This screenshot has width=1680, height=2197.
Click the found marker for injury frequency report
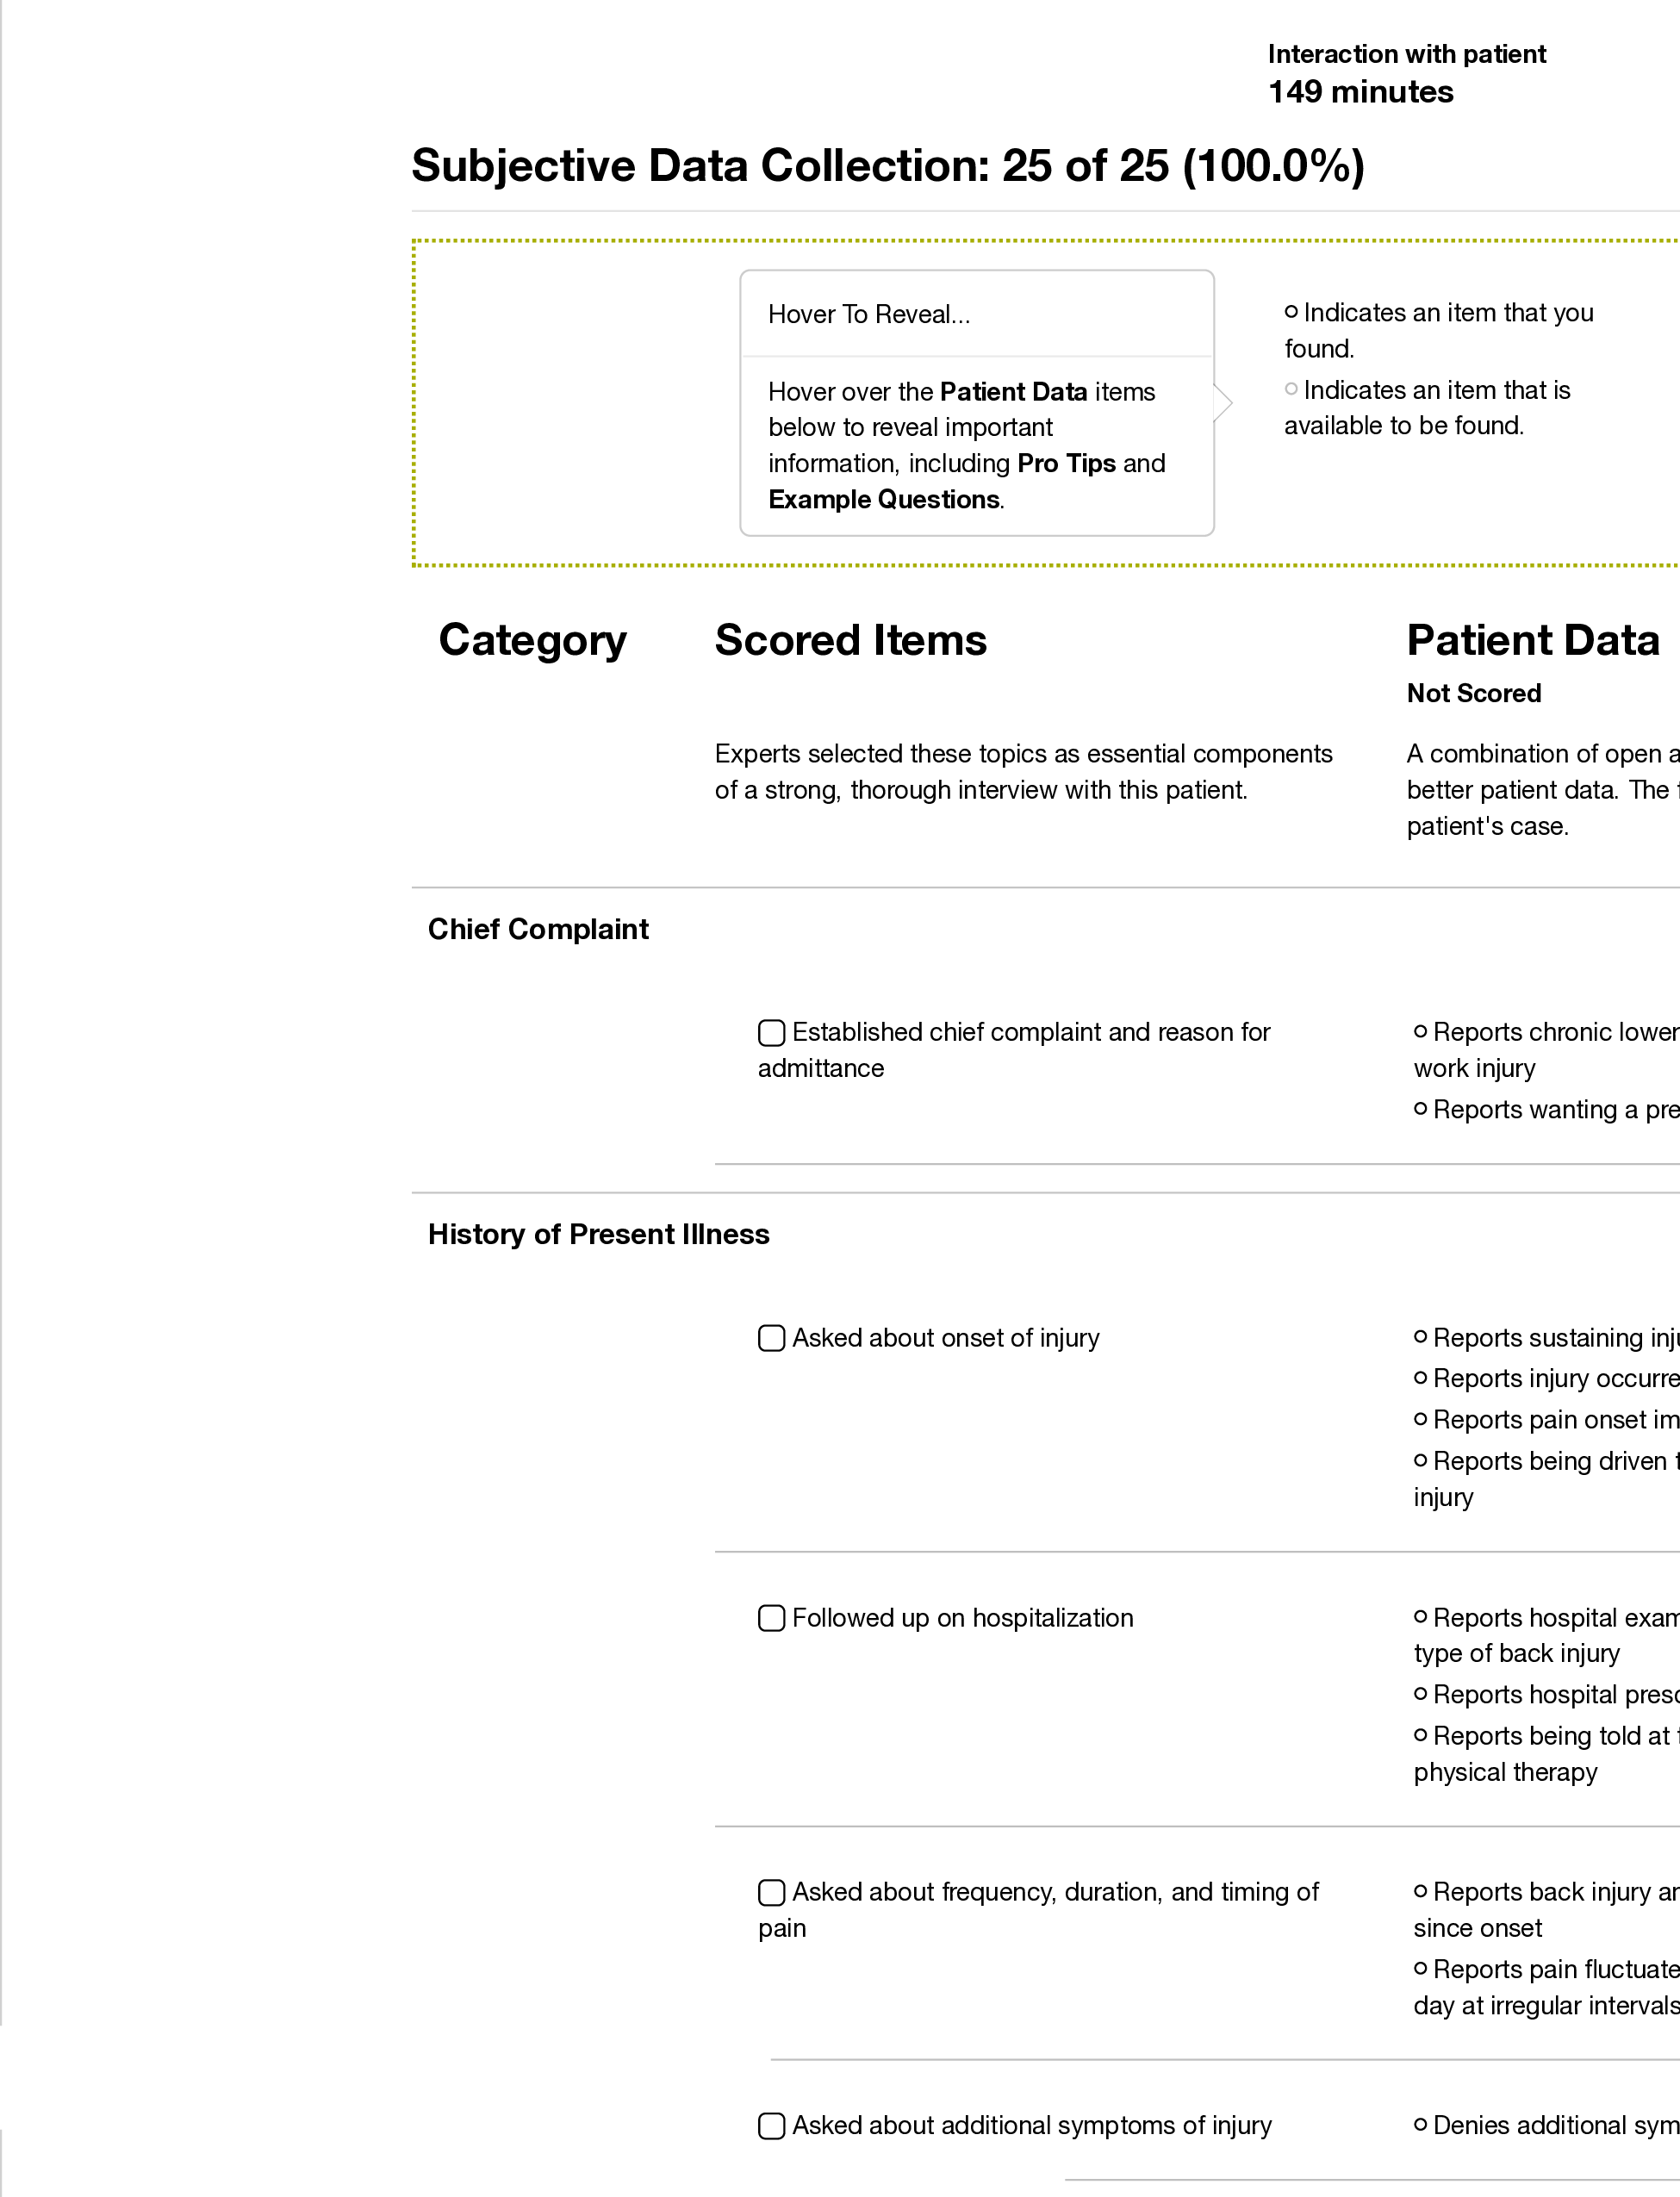[x=1421, y=1893]
